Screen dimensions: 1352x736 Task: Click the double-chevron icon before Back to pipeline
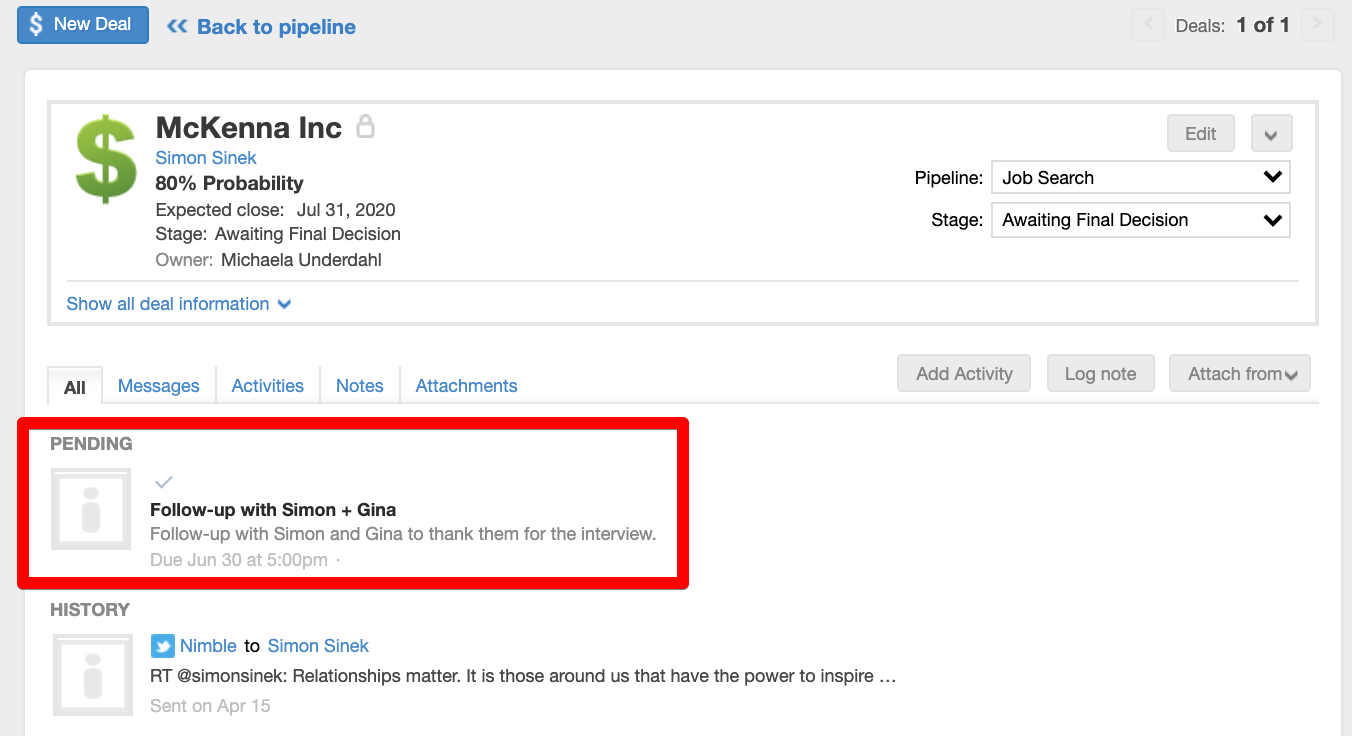pyautogui.click(x=178, y=26)
